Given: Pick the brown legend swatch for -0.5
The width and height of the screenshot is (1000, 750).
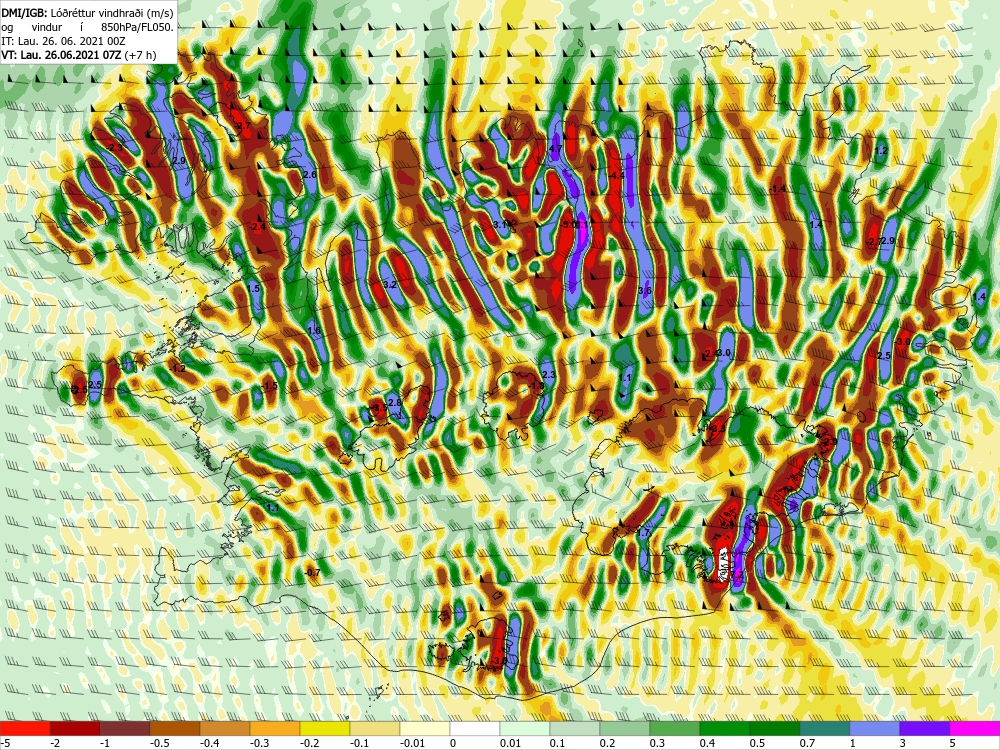Looking at the screenshot, I should coord(175,728).
